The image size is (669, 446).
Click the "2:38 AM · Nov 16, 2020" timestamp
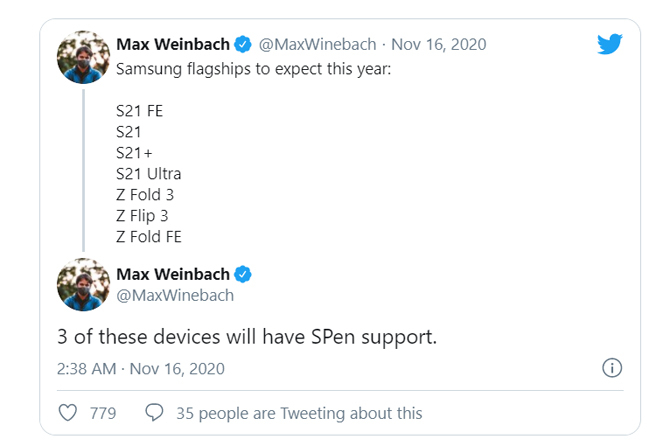[141, 368]
